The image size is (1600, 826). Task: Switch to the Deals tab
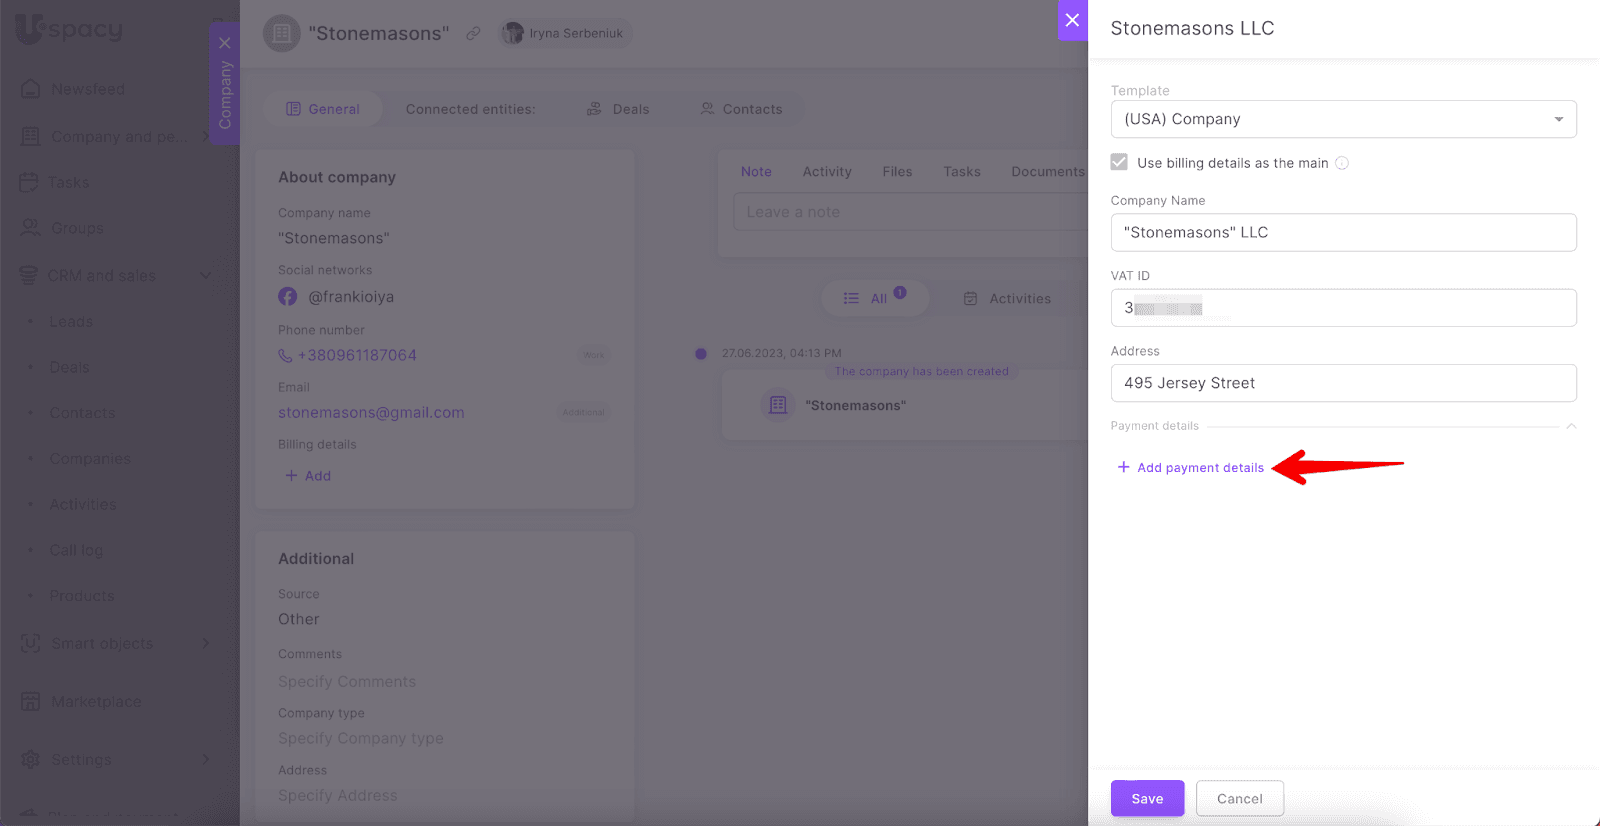click(x=618, y=109)
